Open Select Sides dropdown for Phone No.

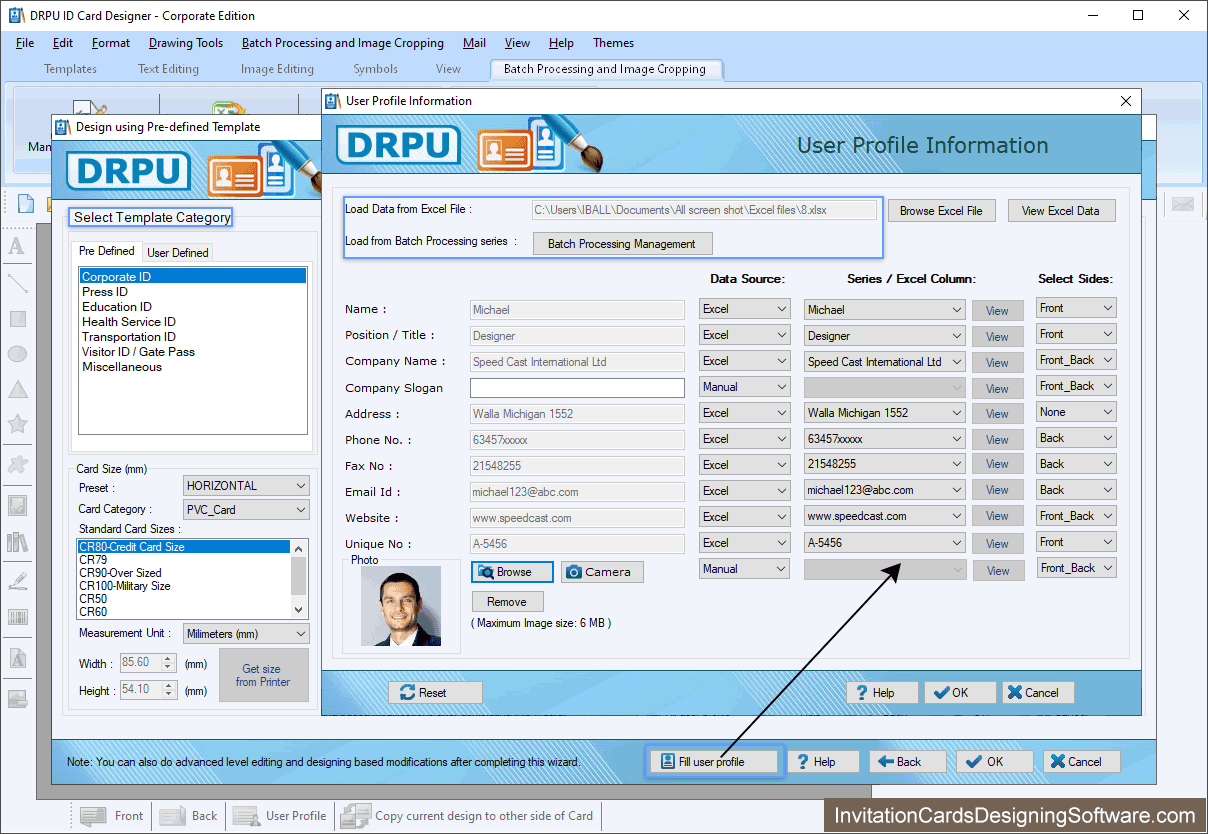1076,438
